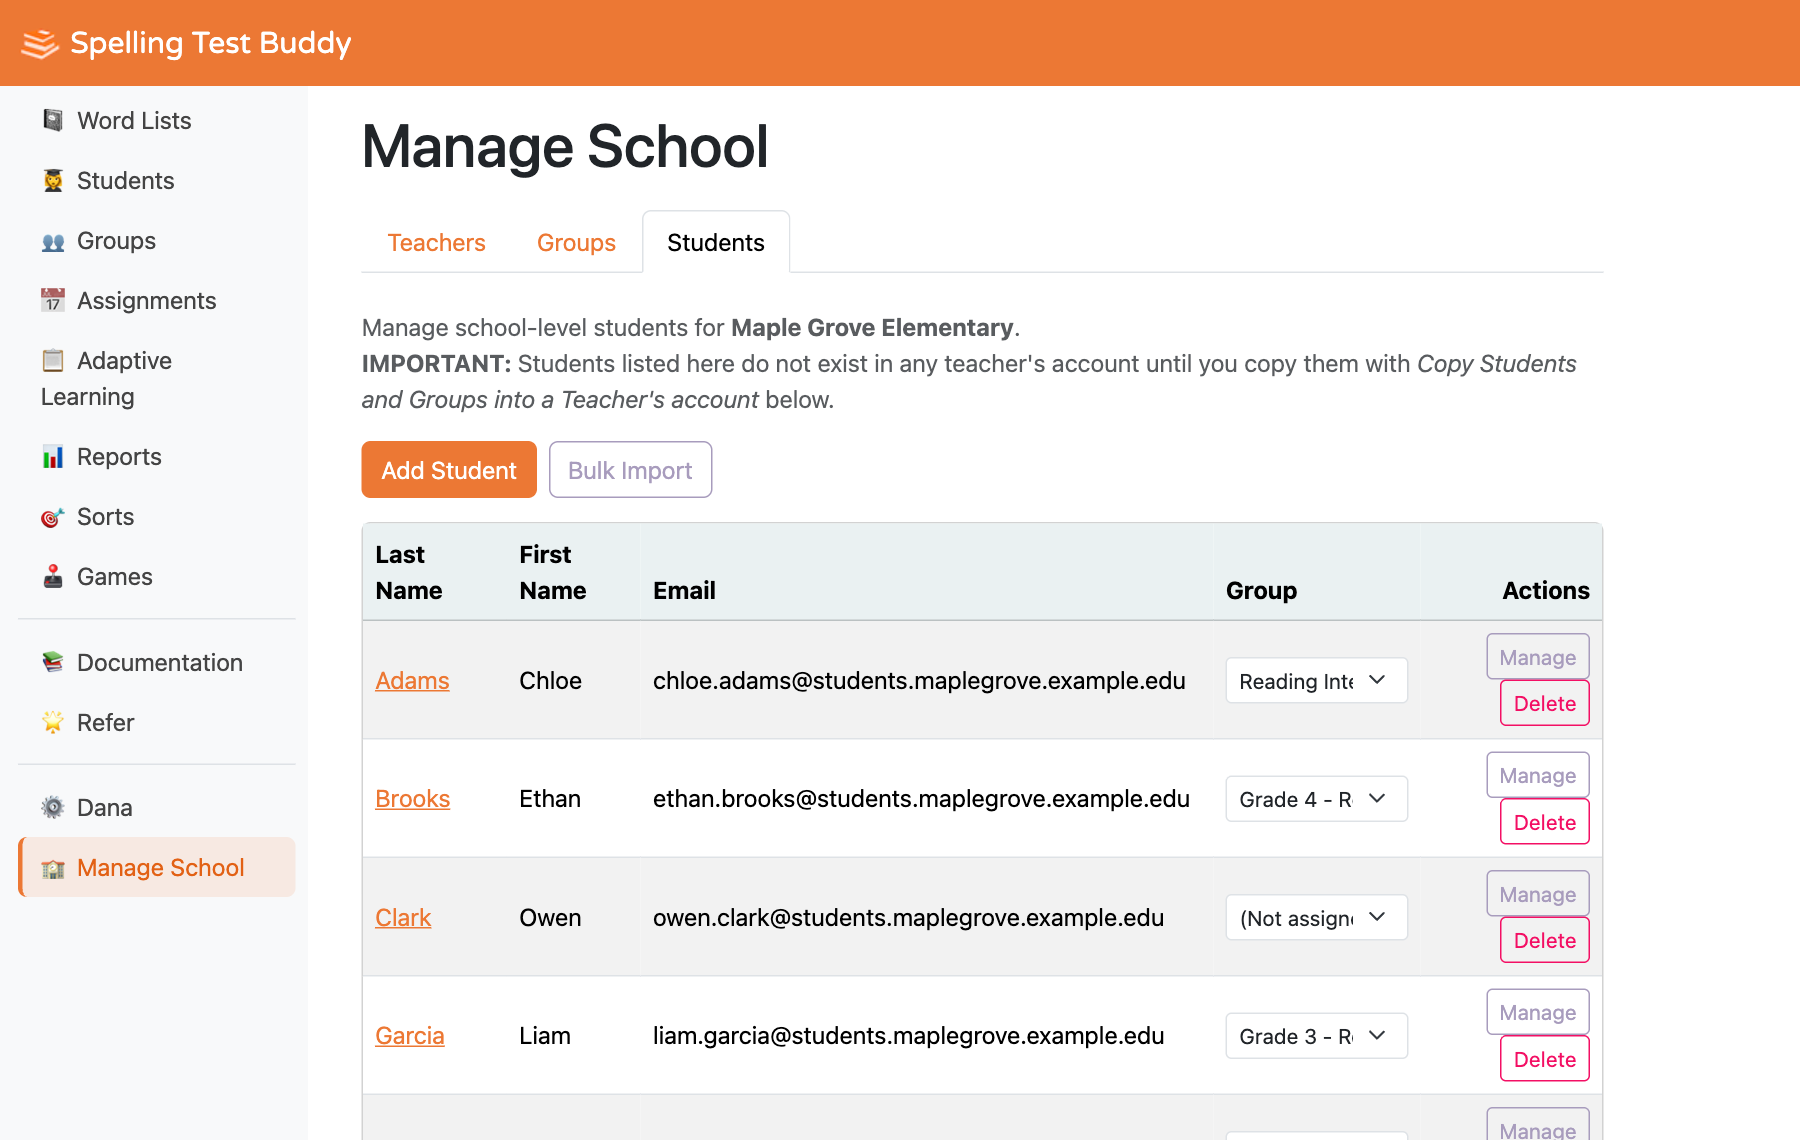Switch to the Teachers tab
The image size is (1800, 1140).
[x=436, y=243]
